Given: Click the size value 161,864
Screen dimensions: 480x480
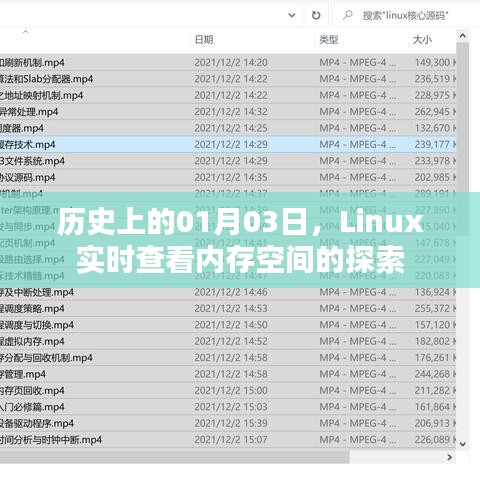Looking at the screenshot, I should [x=432, y=407].
